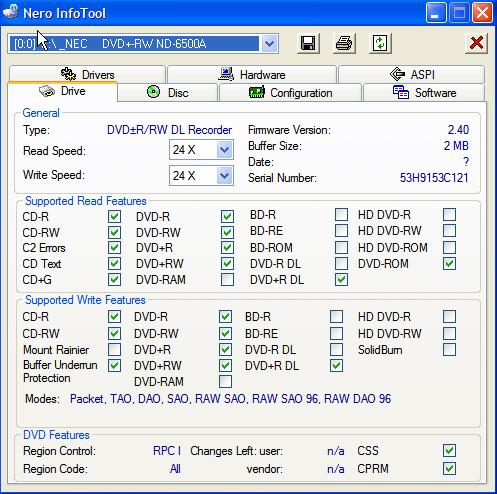The width and height of the screenshot is (497, 494).
Task: Toggle Mount Rainier write checkbox
Action: pos(114,349)
